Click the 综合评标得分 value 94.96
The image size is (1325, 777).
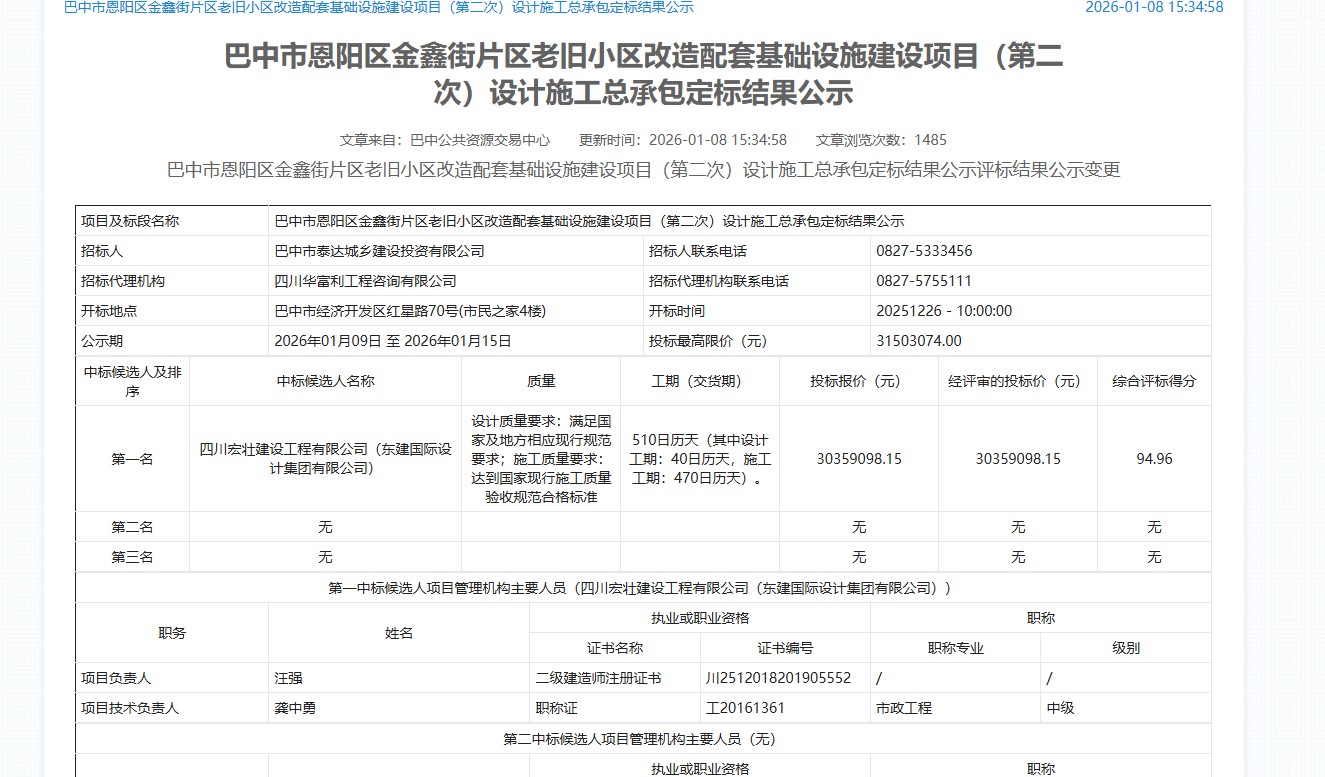[1154, 459]
